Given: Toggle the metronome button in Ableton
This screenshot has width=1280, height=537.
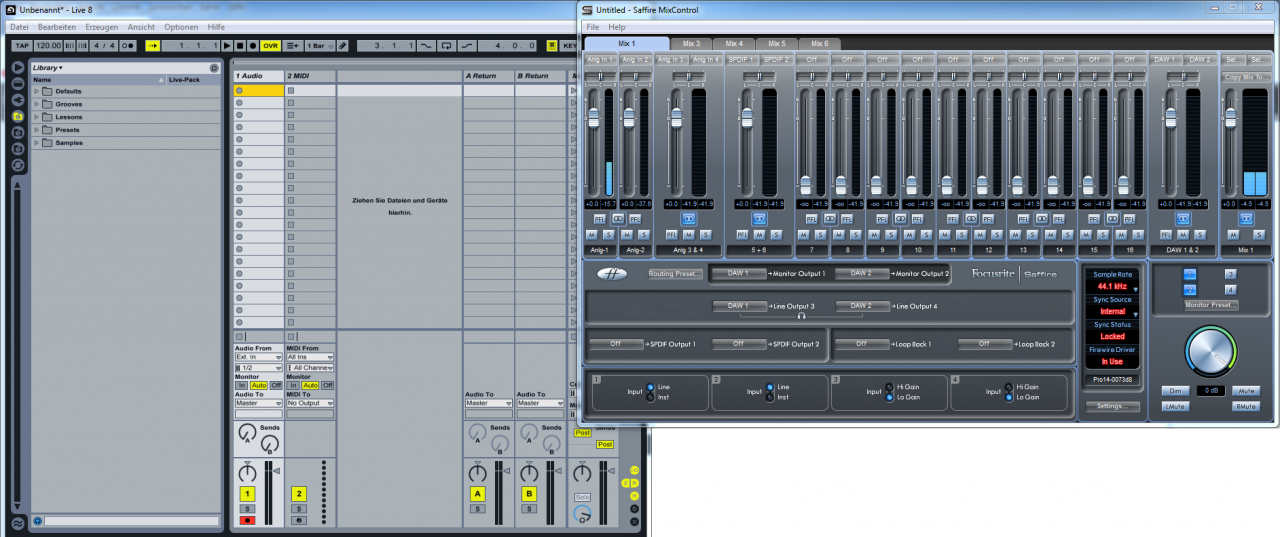Looking at the screenshot, I should tap(128, 46).
